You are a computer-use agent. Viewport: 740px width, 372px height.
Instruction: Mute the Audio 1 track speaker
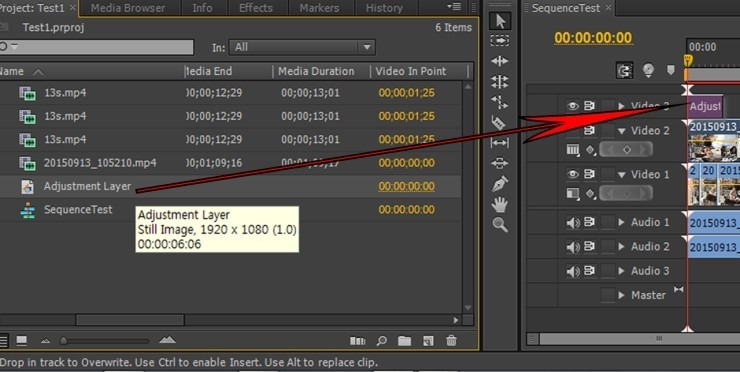tap(572, 222)
